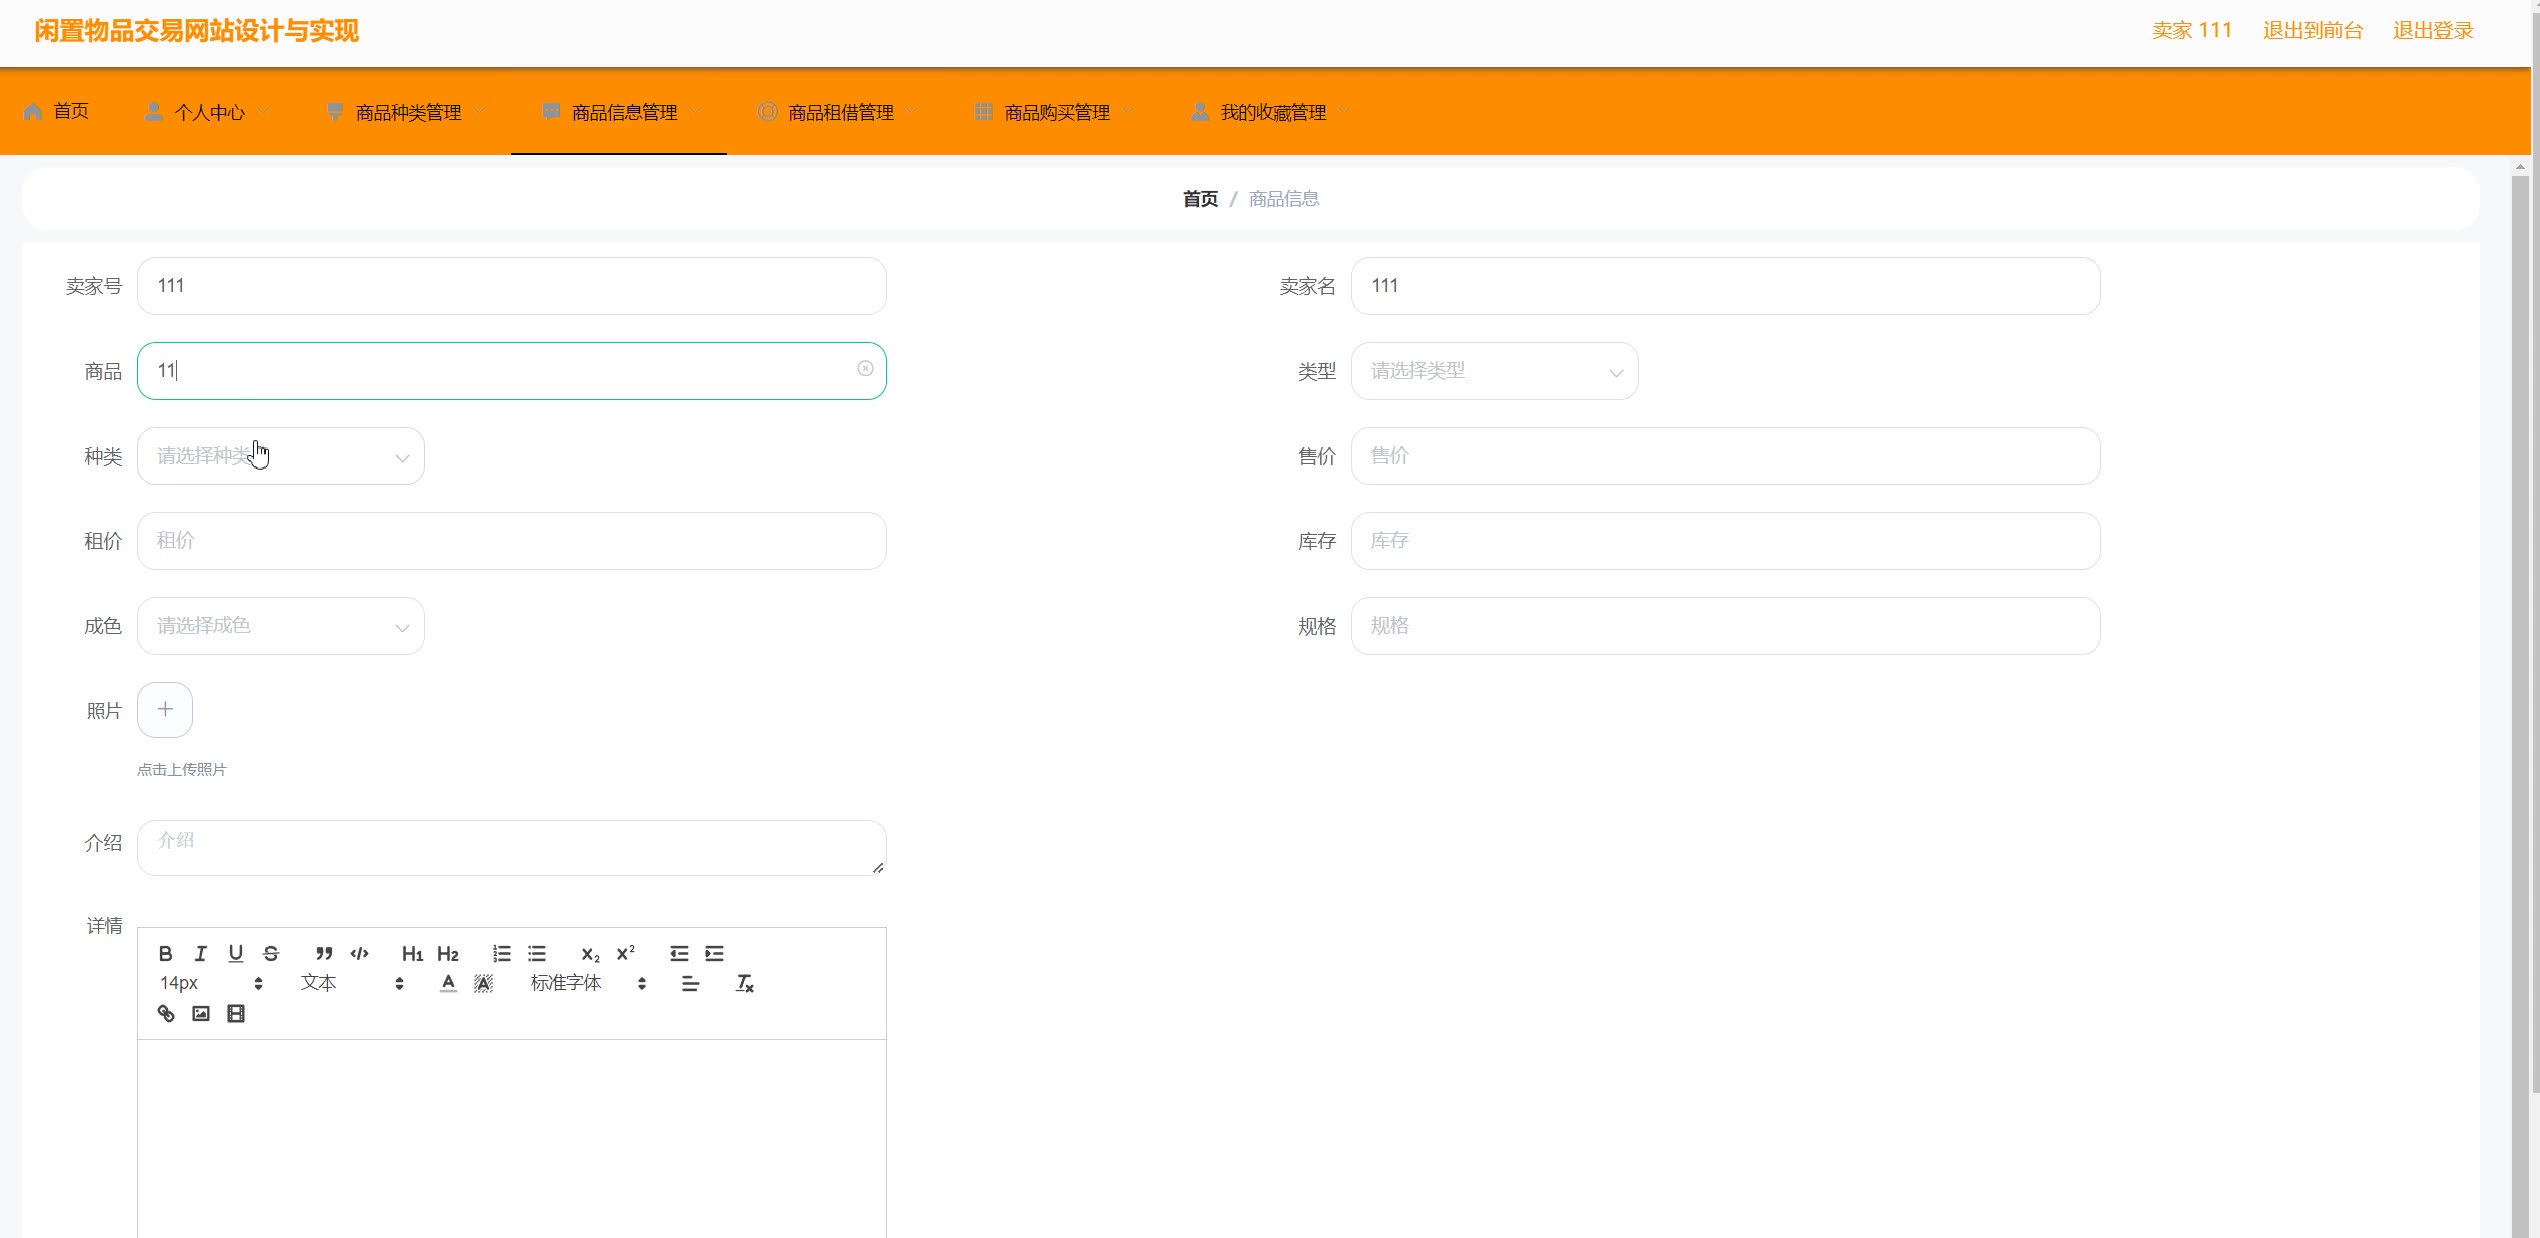Screen dimensions: 2540x1238
Task: Toggle underline formatting in the editor toolbar
Action: [236, 953]
